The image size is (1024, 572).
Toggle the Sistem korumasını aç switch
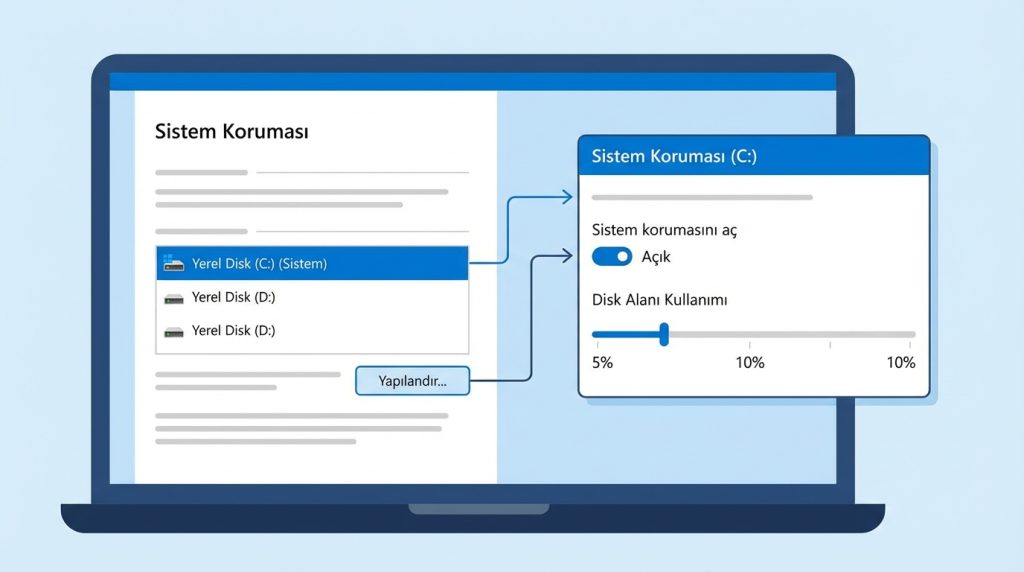coord(612,257)
